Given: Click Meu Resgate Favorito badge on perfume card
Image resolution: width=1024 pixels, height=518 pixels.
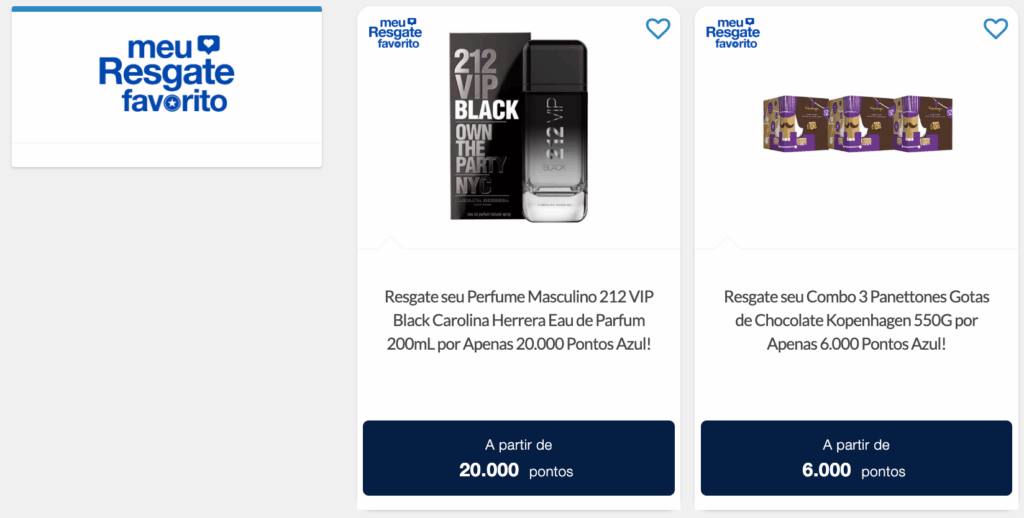Looking at the screenshot, I should pos(395,32).
